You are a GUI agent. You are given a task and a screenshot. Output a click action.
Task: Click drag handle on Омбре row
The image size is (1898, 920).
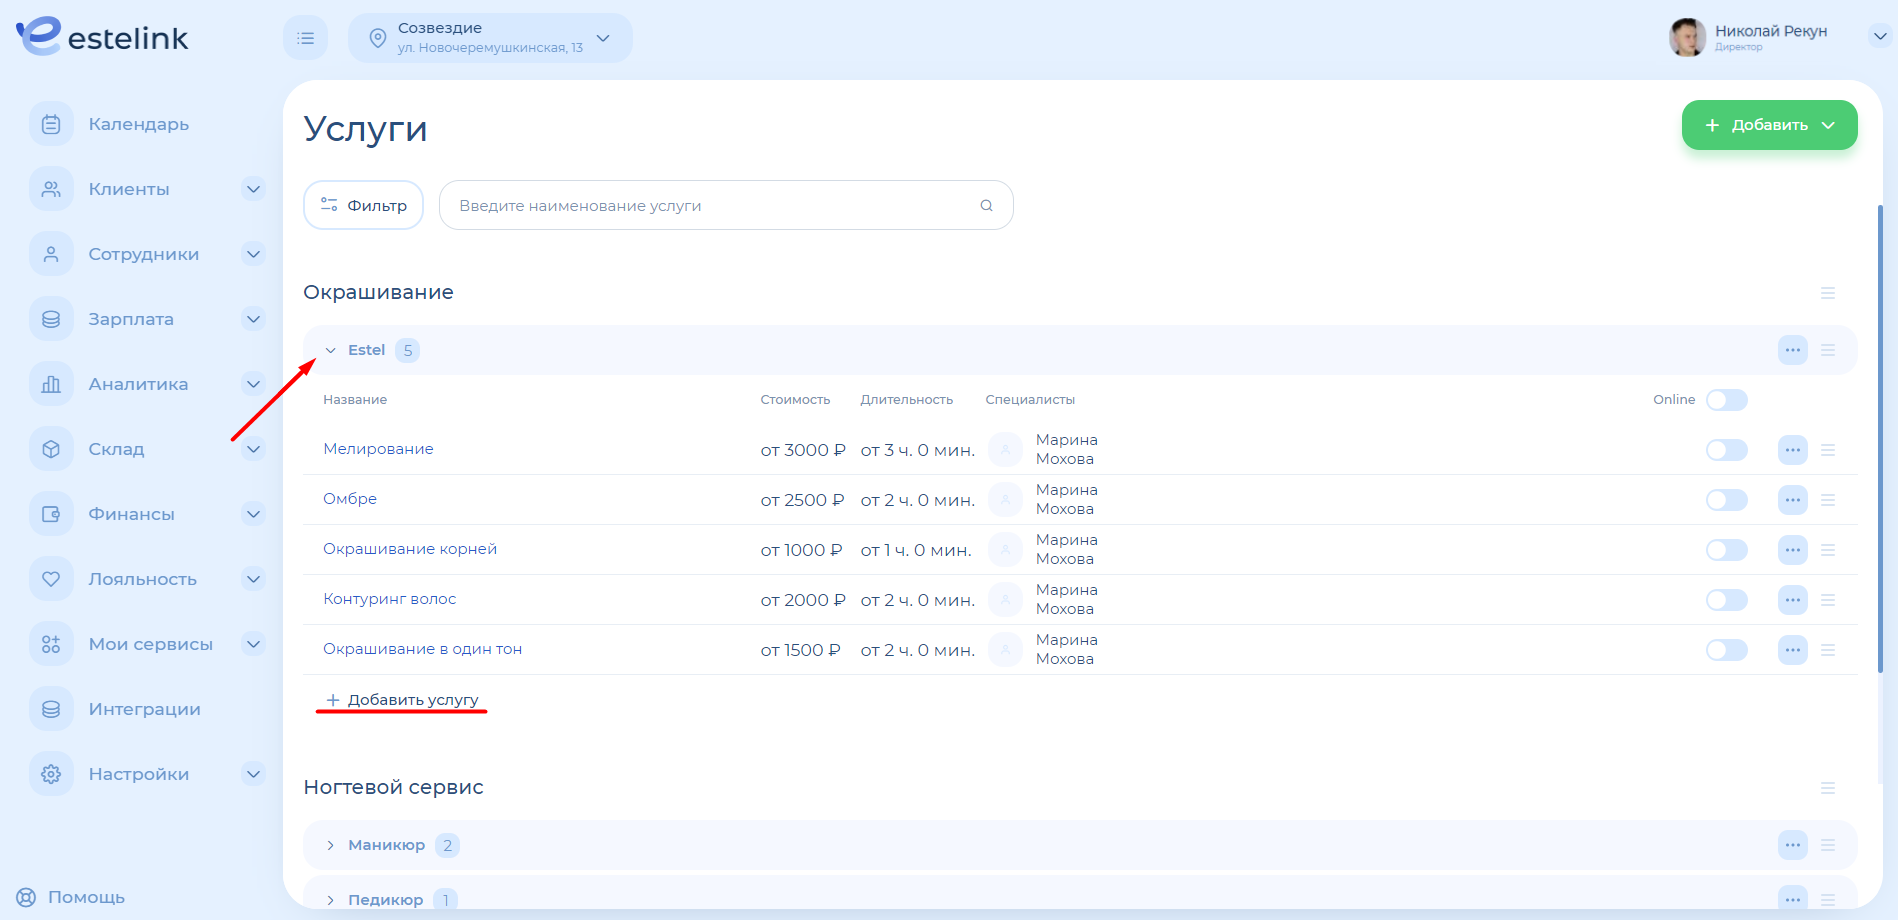(x=1827, y=500)
